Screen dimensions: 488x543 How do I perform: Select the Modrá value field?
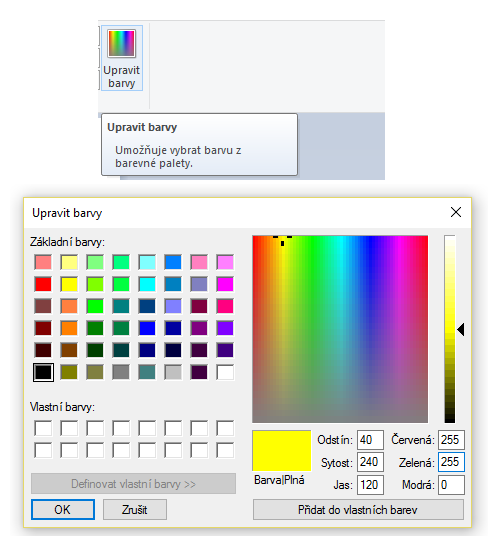point(451,485)
